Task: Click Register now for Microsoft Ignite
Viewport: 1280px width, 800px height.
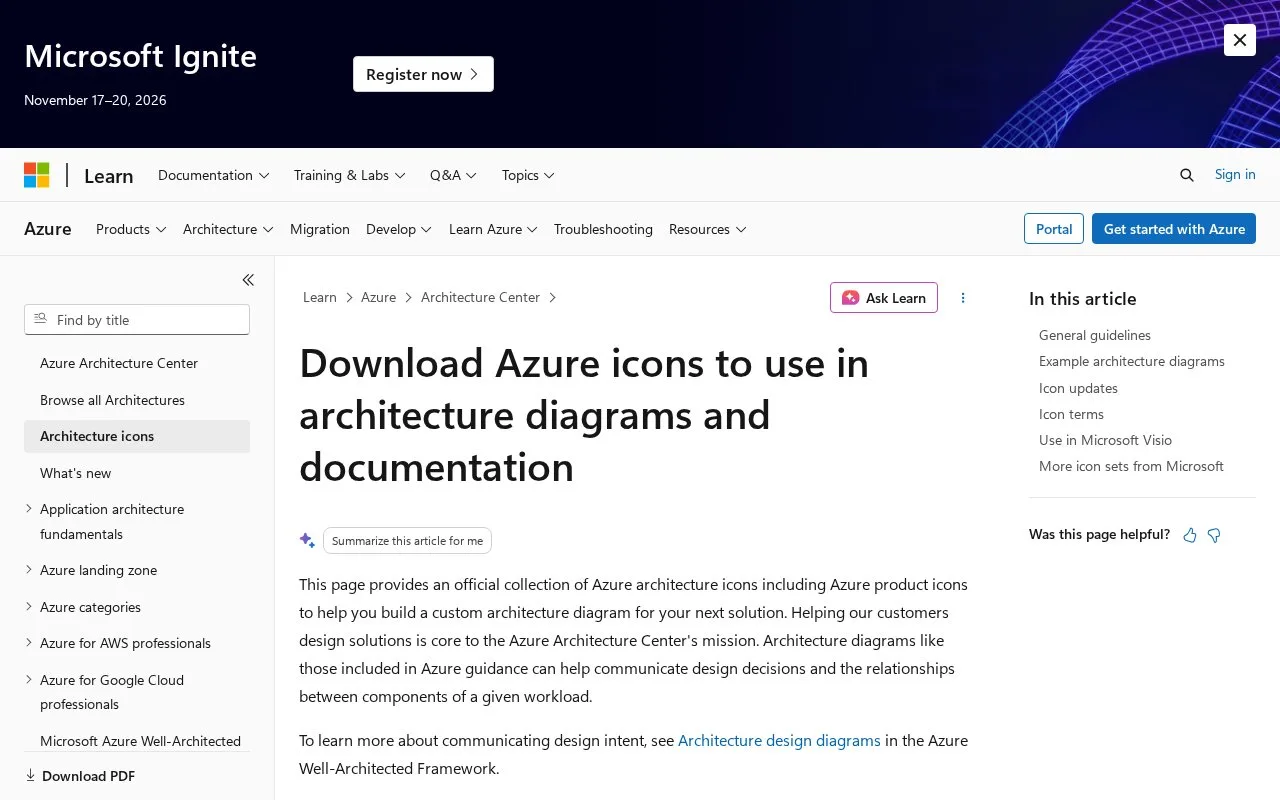Action: tap(423, 74)
